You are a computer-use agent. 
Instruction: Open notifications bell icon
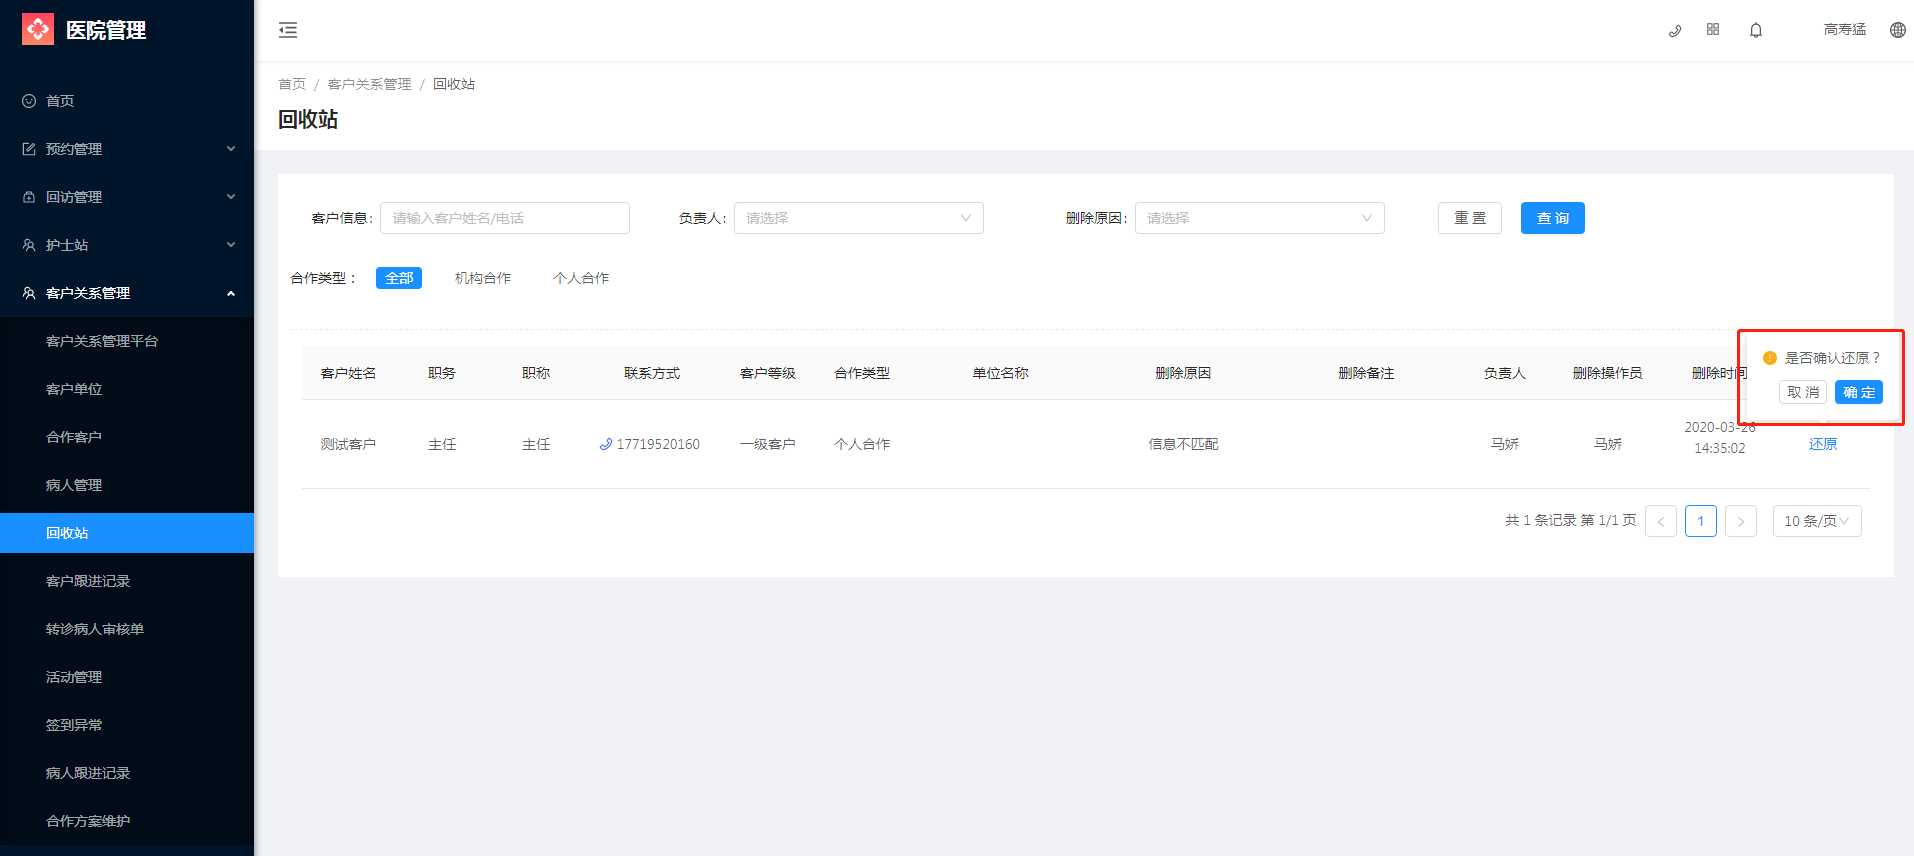(x=1756, y=30)
